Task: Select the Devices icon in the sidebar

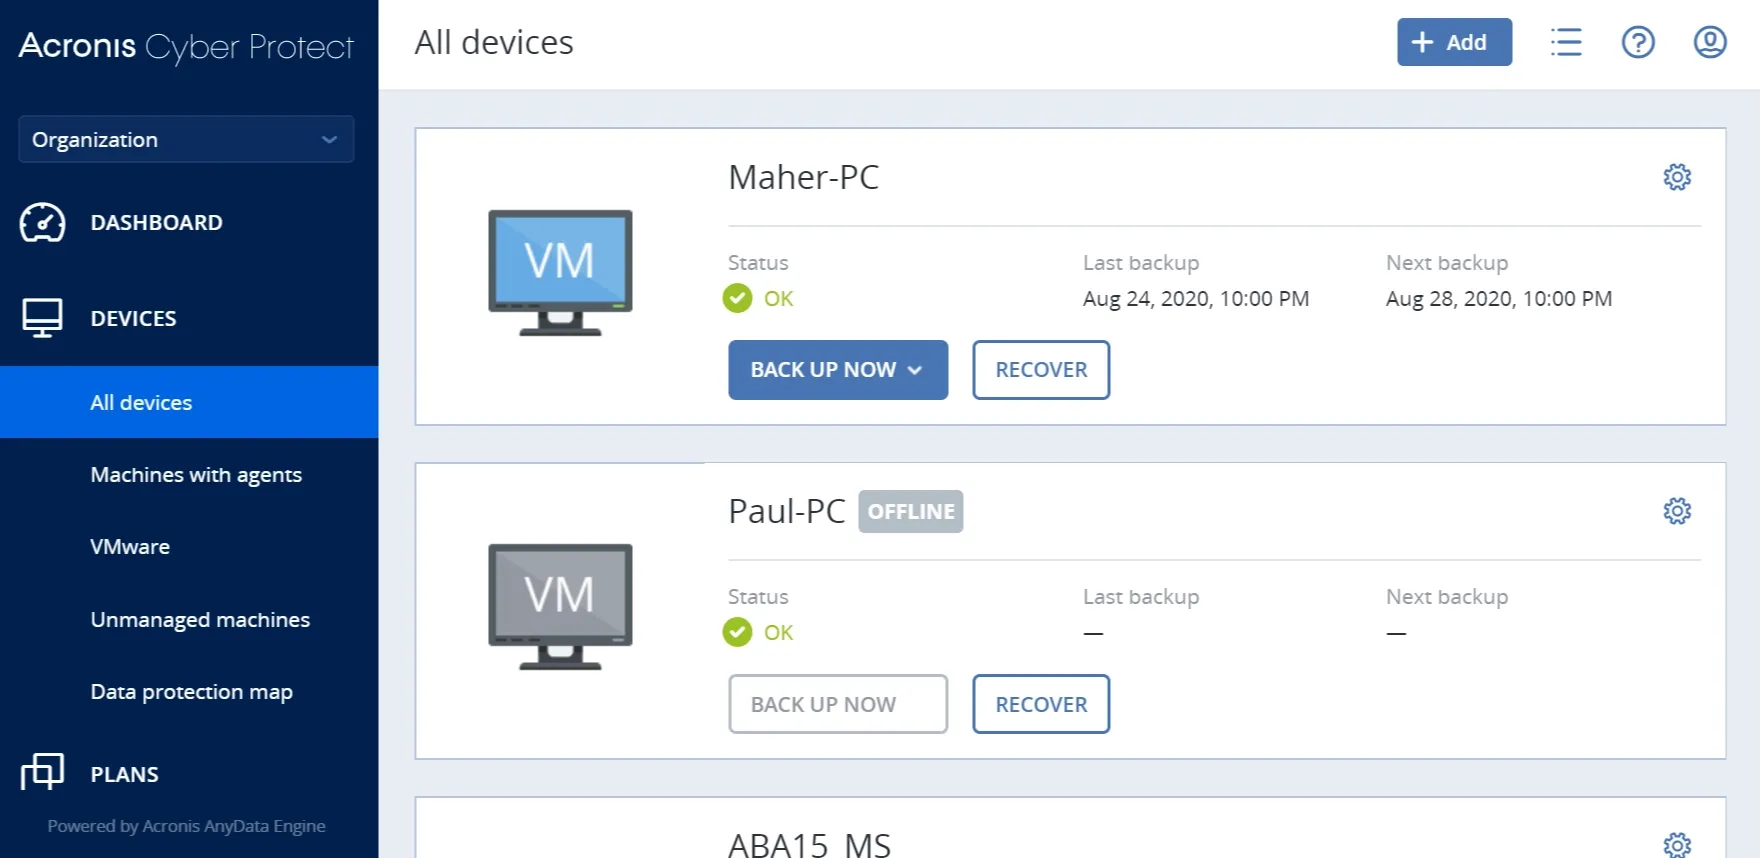Action: coord(40,317)
